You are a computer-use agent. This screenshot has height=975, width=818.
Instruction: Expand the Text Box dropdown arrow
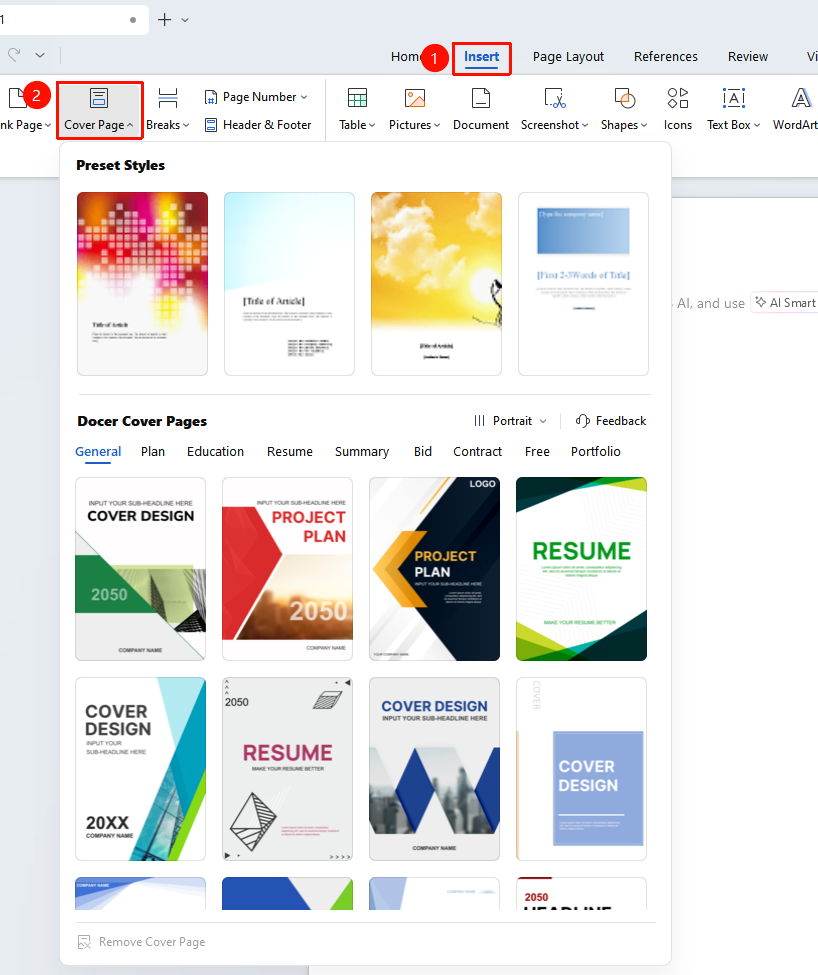pyautogui.click(x=757, y=125)
